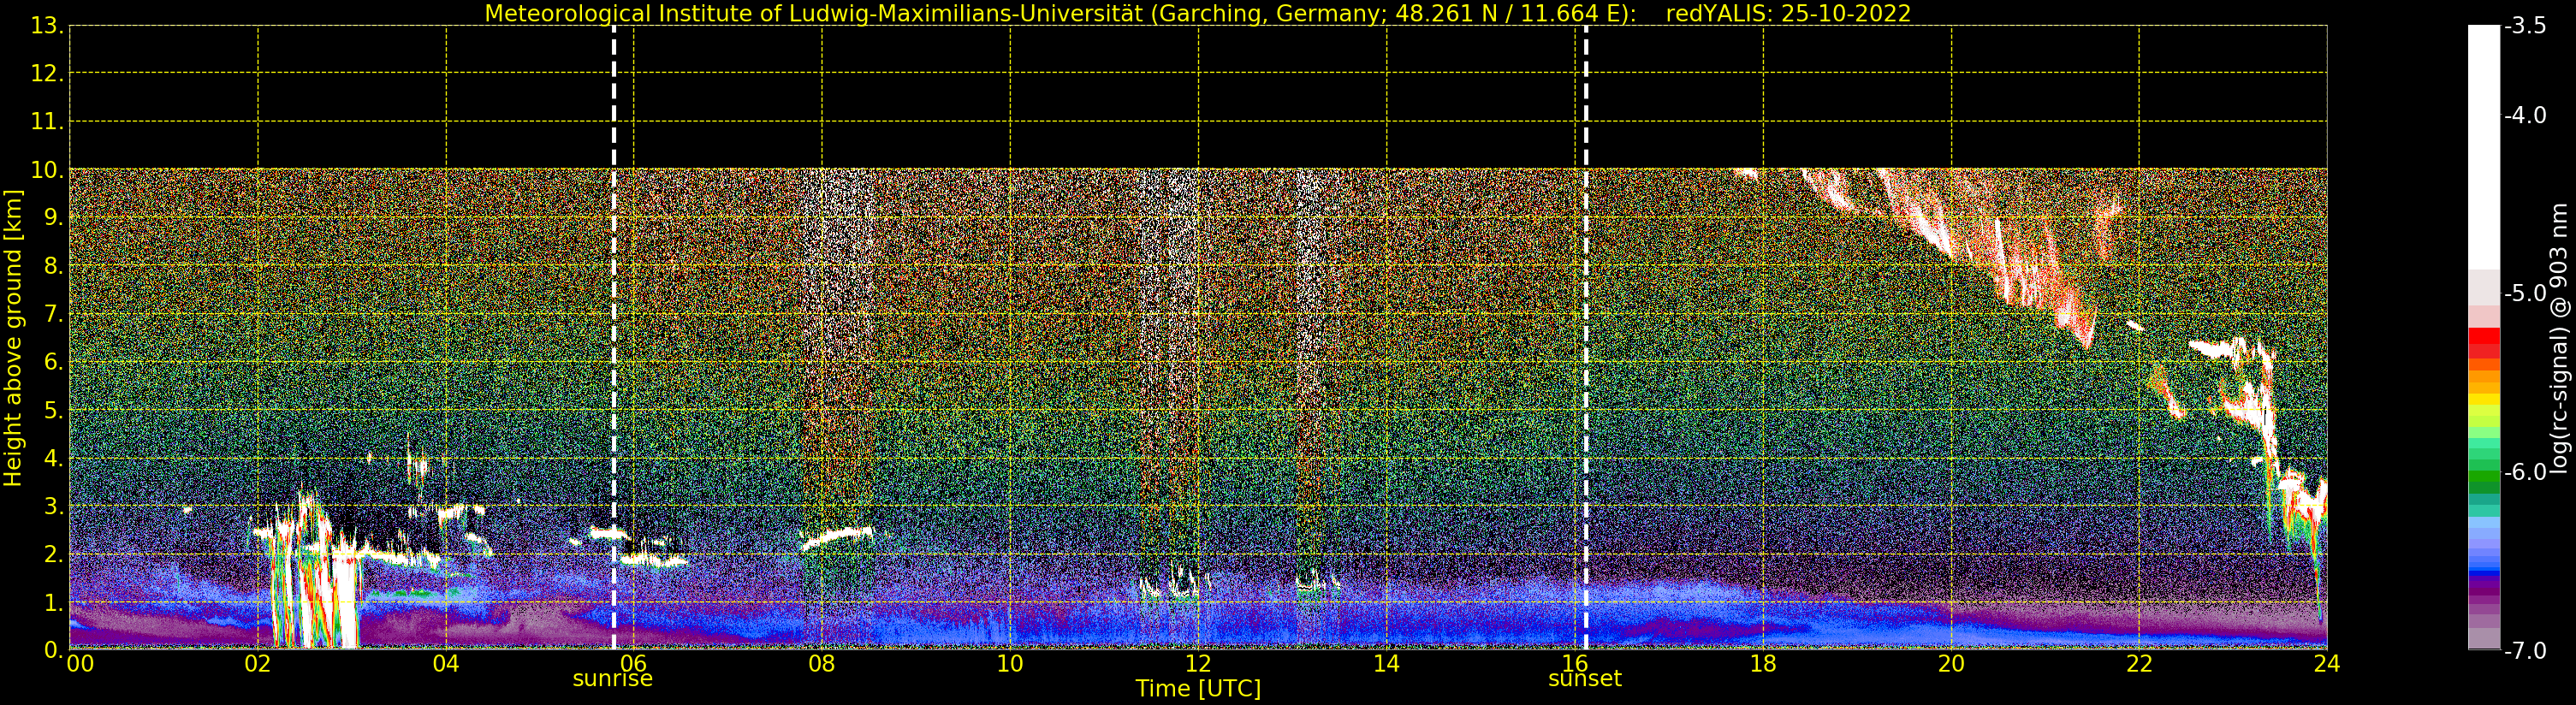Click the height axis tick label 7
This screenshot has width=2576, height=705.
[53, 314]
